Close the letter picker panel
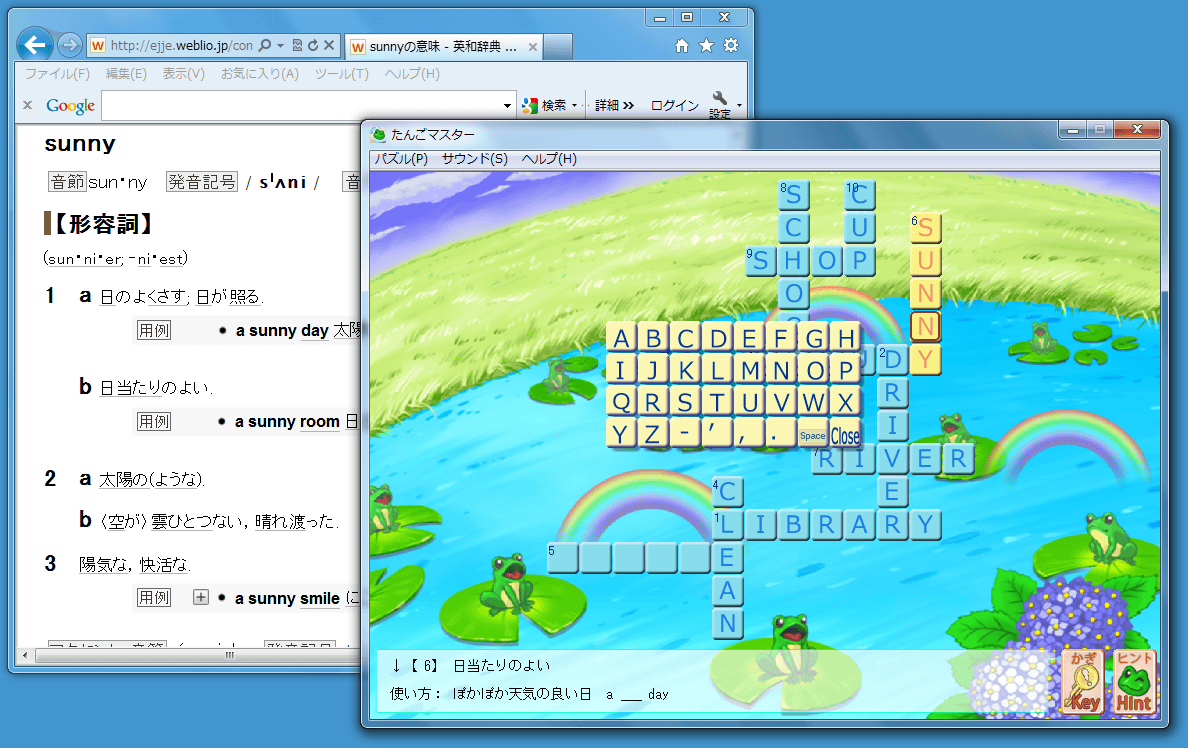1188x748 pixels. click(846, 435)
